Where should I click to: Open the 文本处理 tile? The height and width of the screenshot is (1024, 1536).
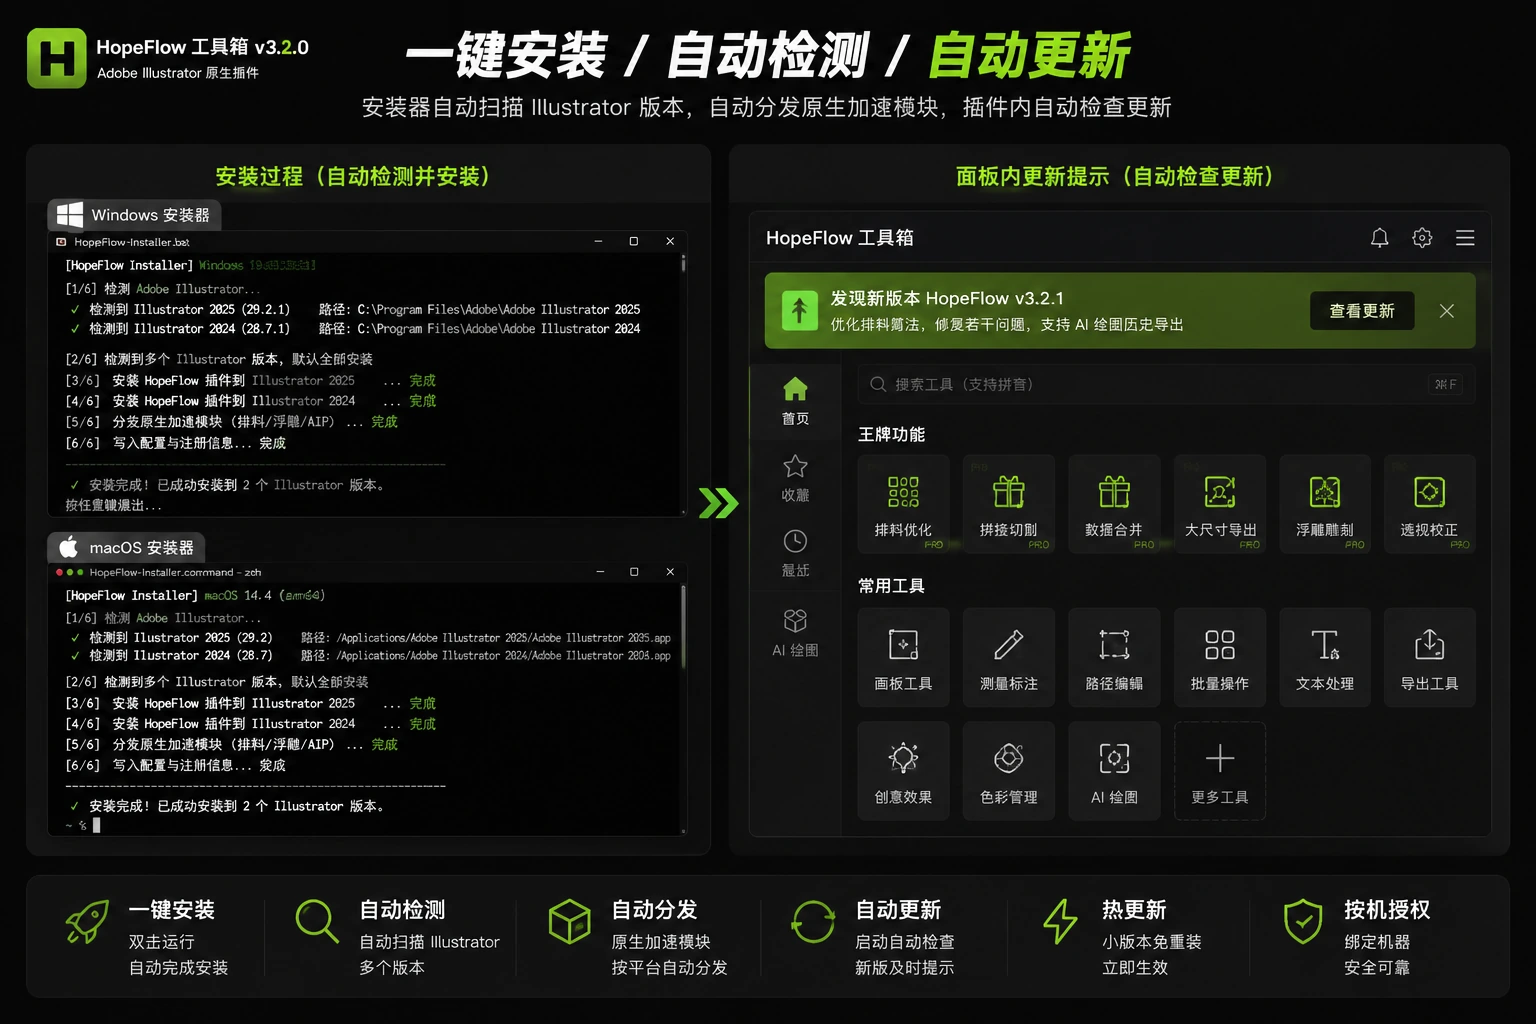pyautogui.click(x=1325, y=658)
